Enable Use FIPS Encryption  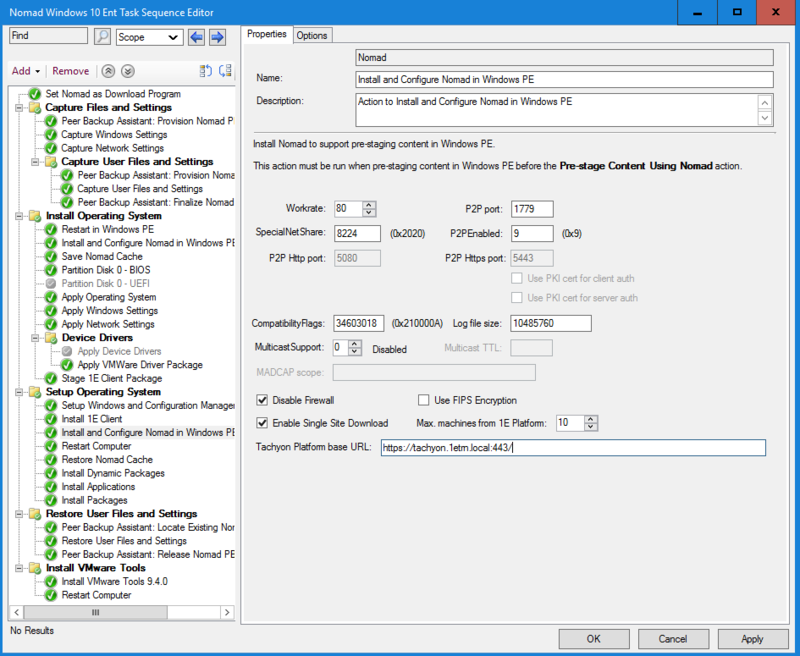(425, 401)
